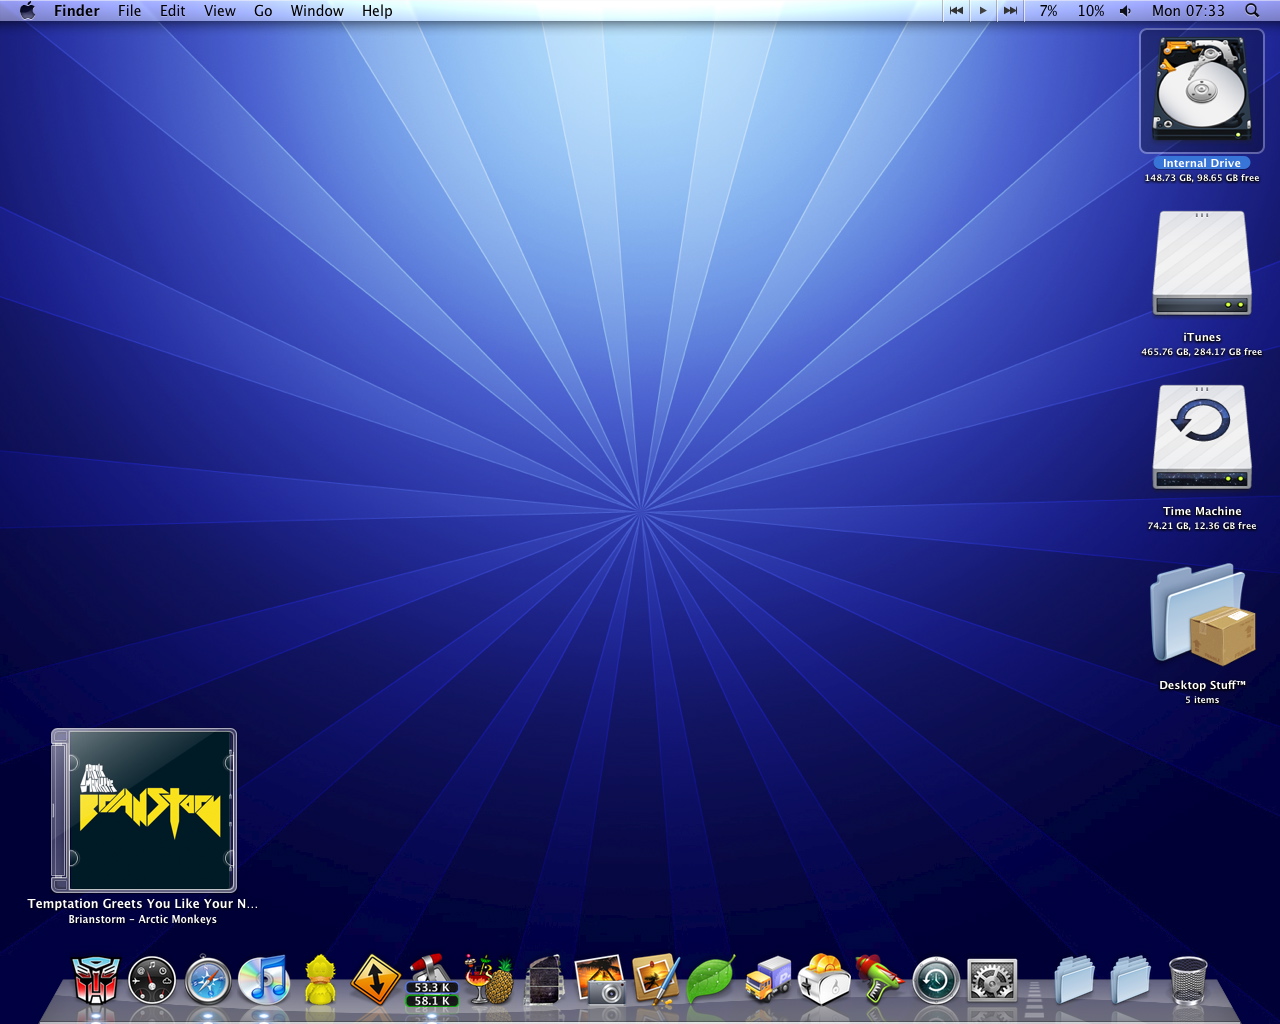Image resolution: width=1280 pixels, height=1024 pixels.
Task: Launch Transmit truck icon in dock
Action: pyautogui.click(x=768, y=979)
